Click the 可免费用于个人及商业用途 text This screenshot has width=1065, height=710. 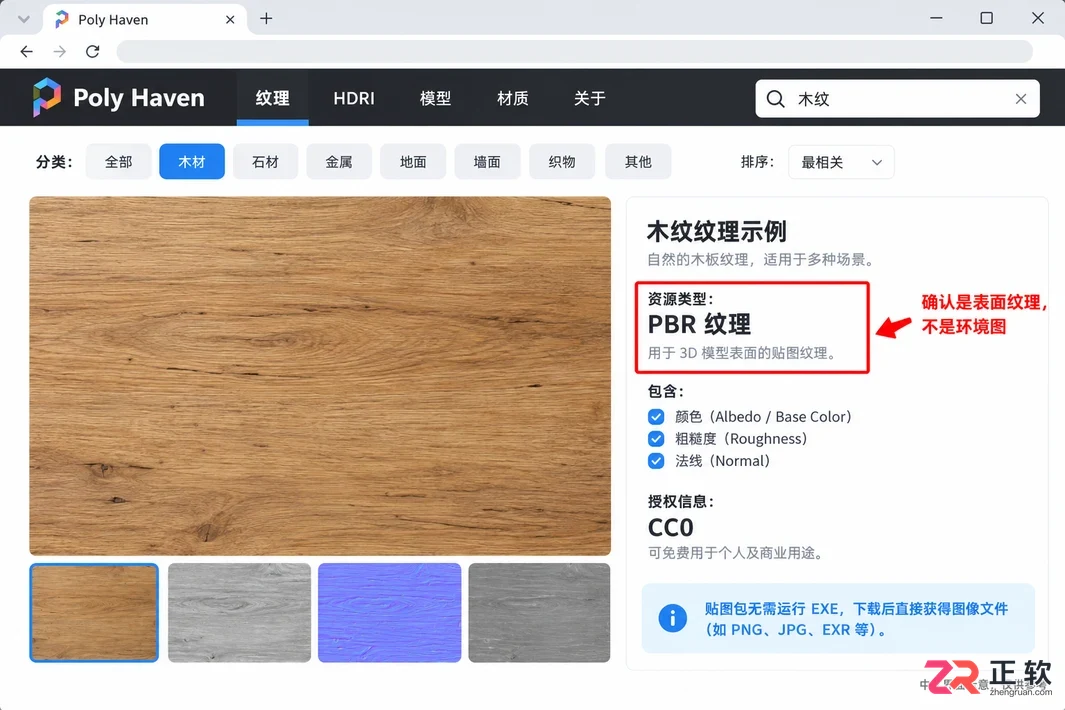738,553
